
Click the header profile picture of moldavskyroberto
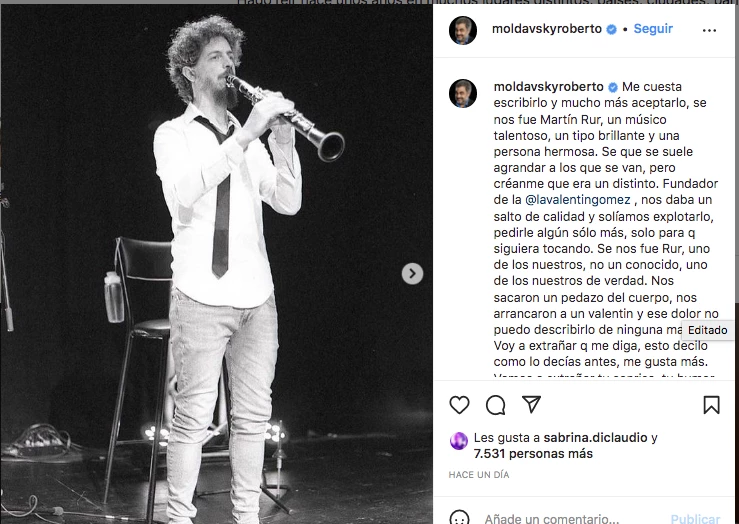coord(463,30)
